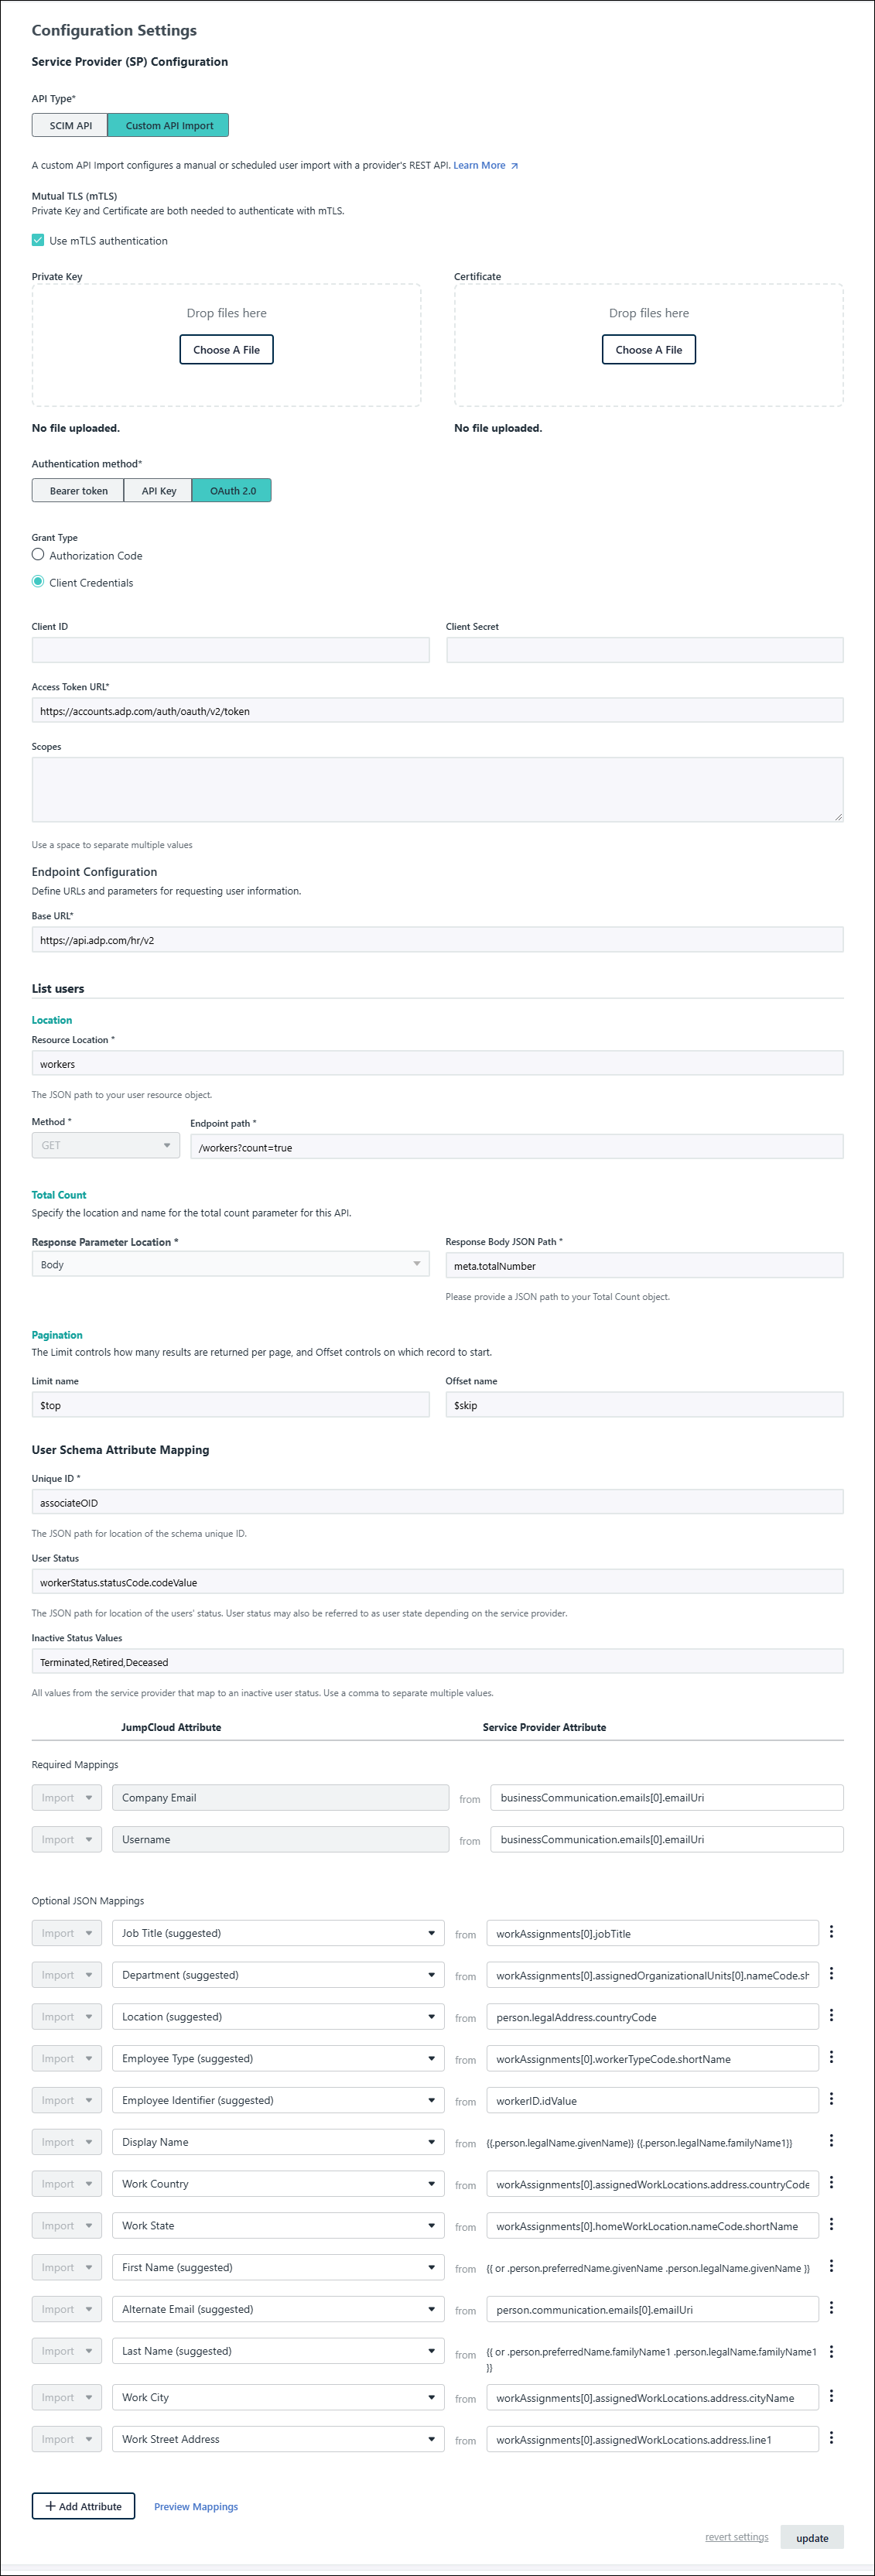Open the Preview Mappings link
875x2576 pixels.
(196, 2507)
